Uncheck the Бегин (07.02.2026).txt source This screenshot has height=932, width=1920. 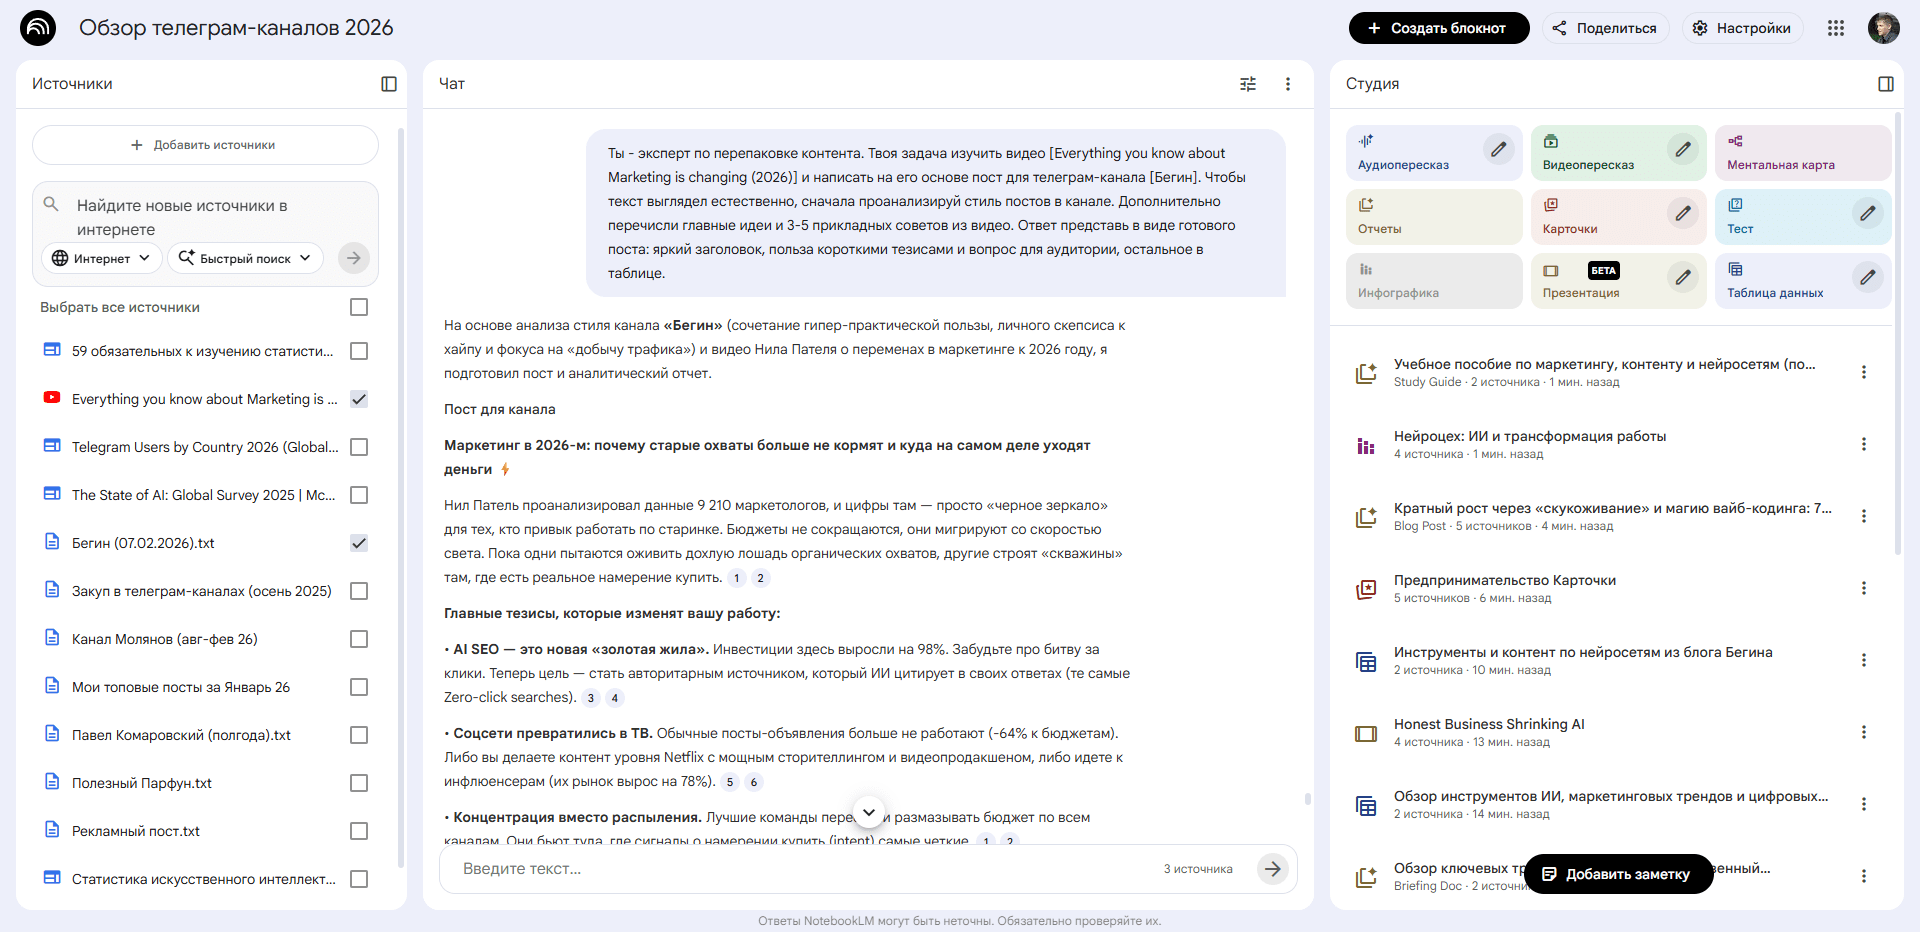[359, 543]
